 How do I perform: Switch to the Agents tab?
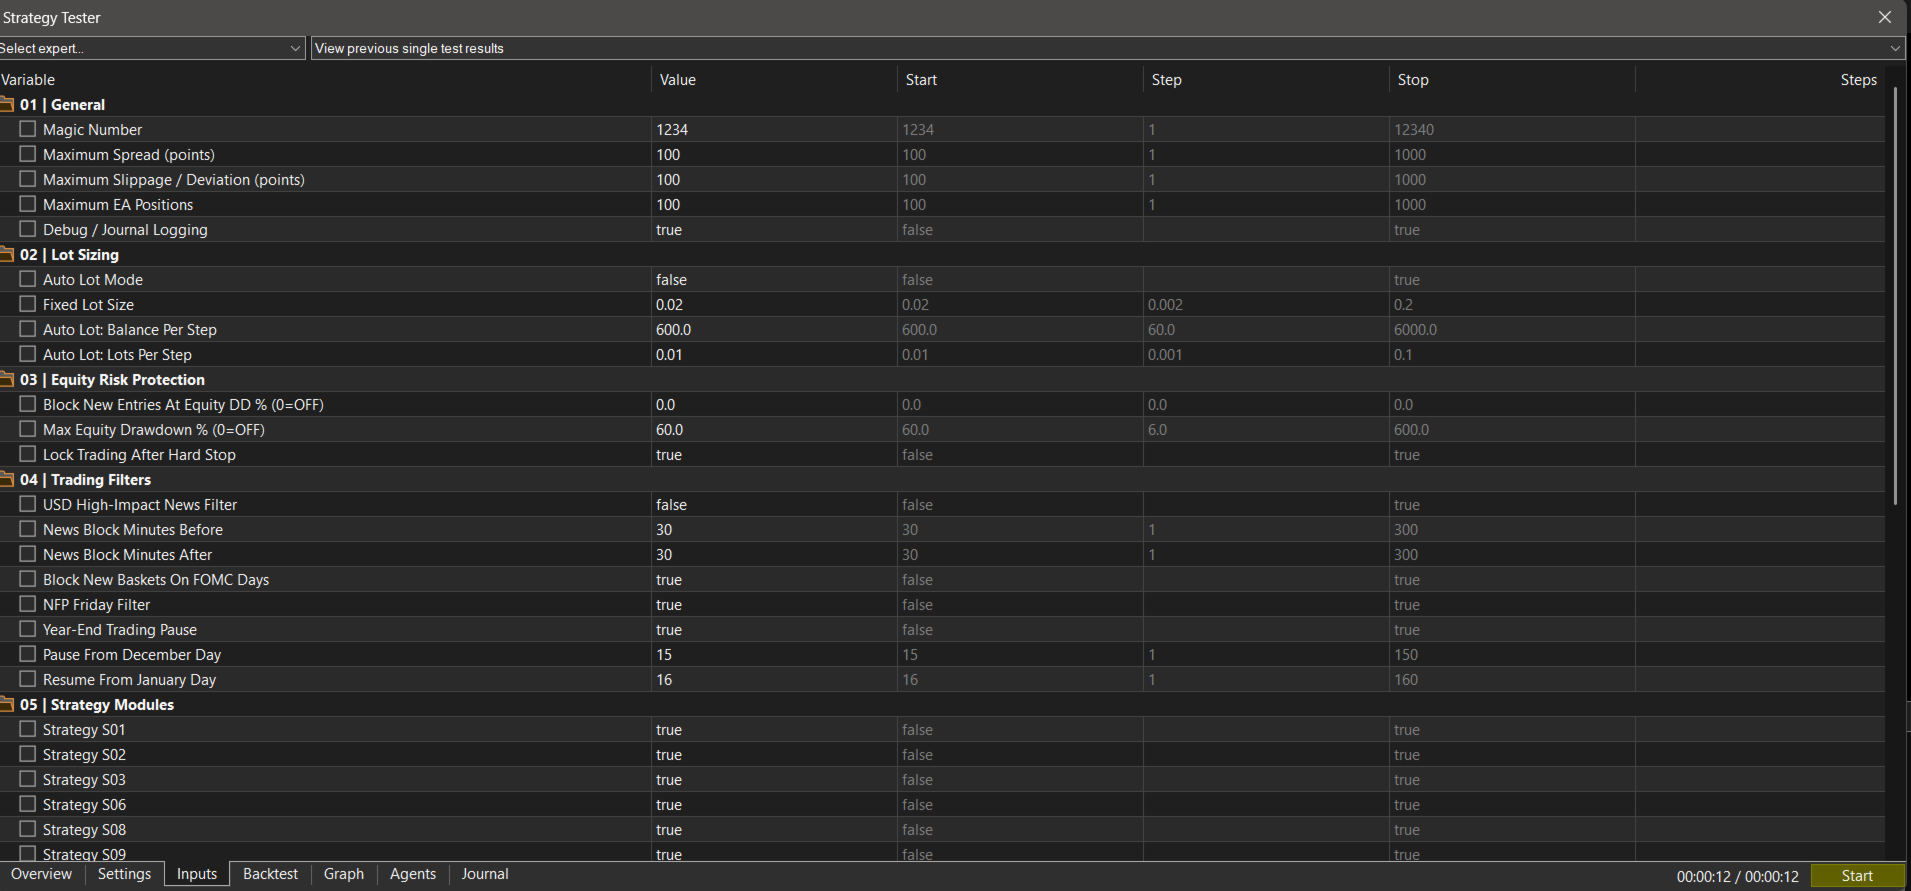point(413,874)
